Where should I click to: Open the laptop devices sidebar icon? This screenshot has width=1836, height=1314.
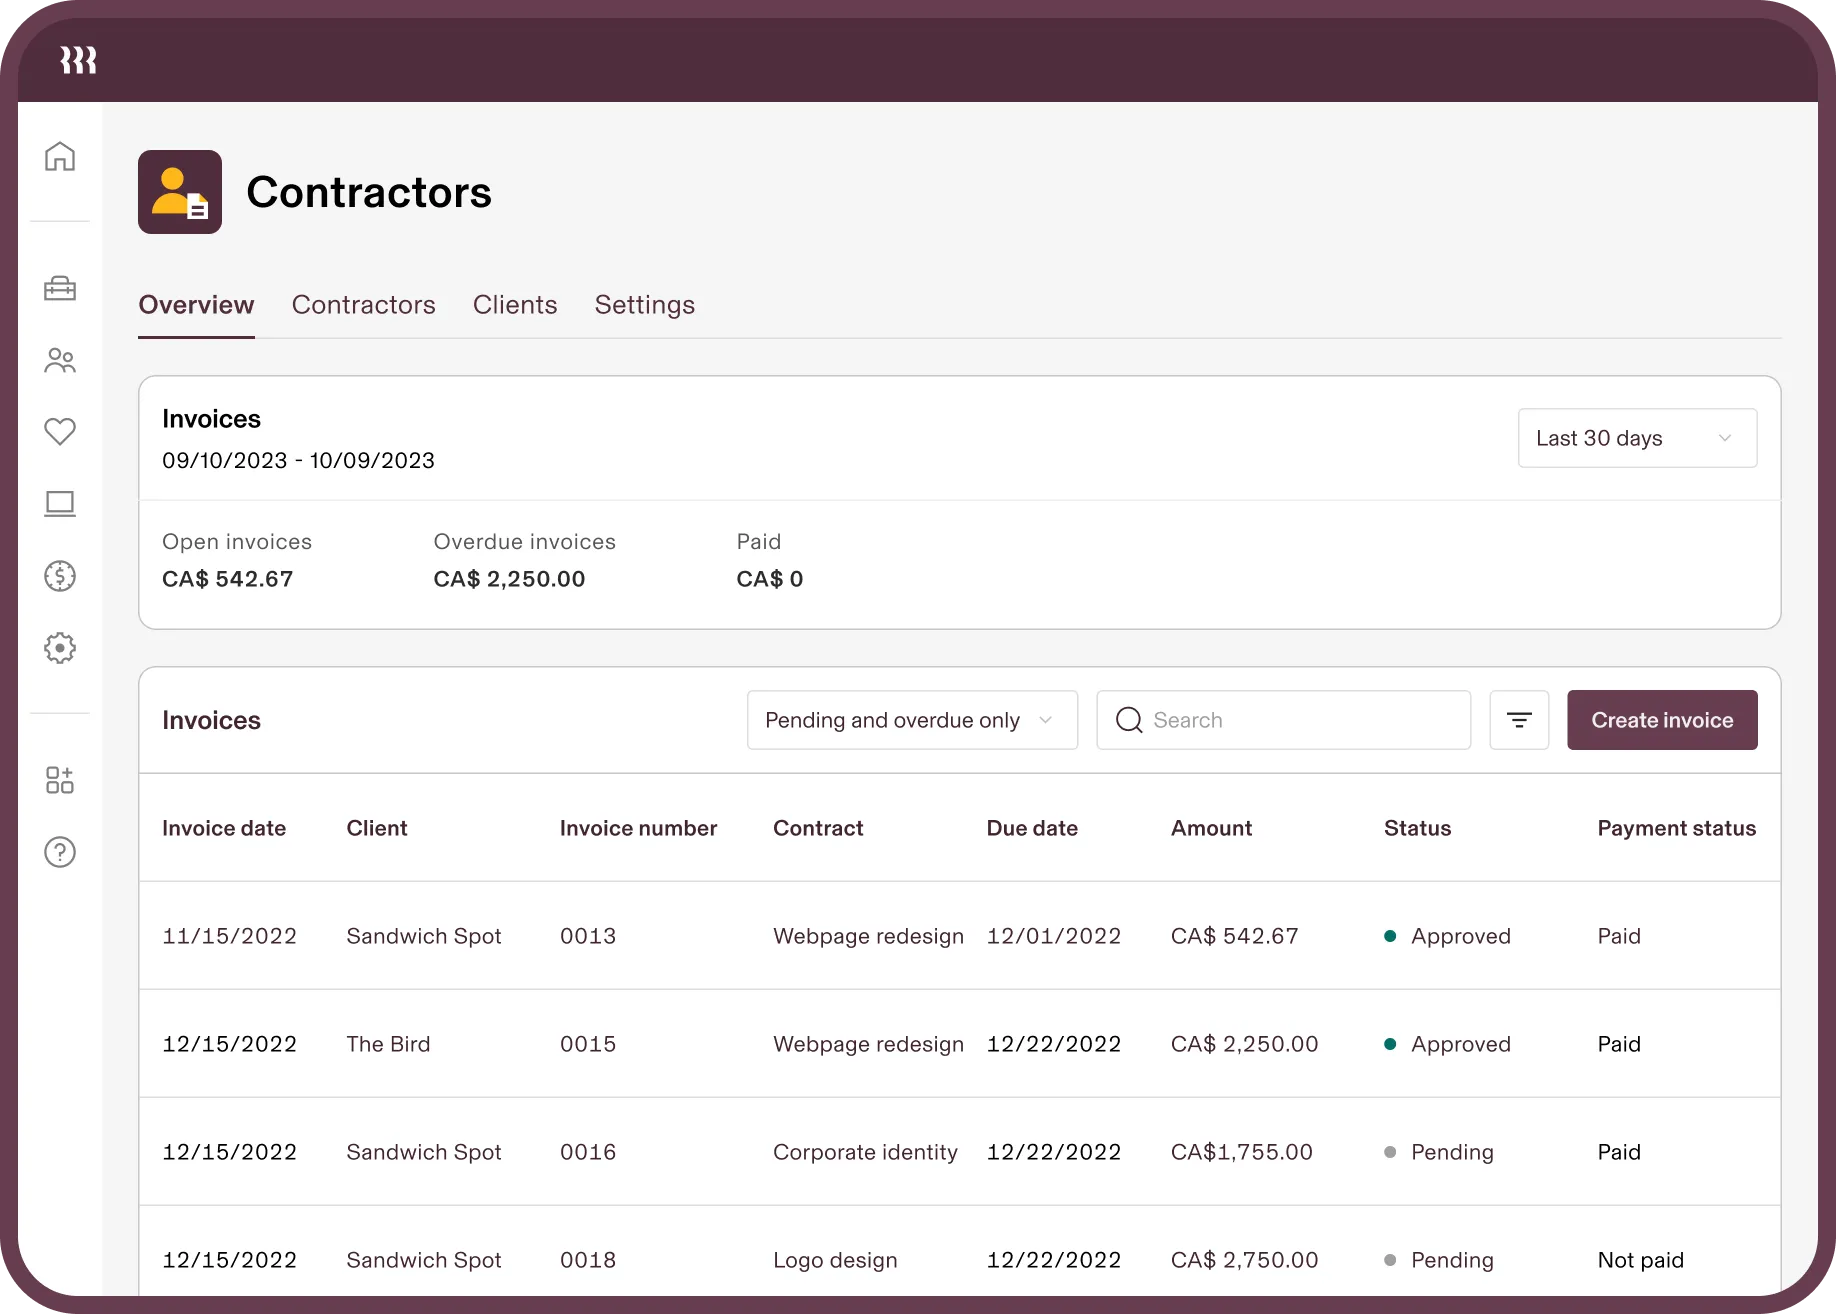[x=60, y=503]
